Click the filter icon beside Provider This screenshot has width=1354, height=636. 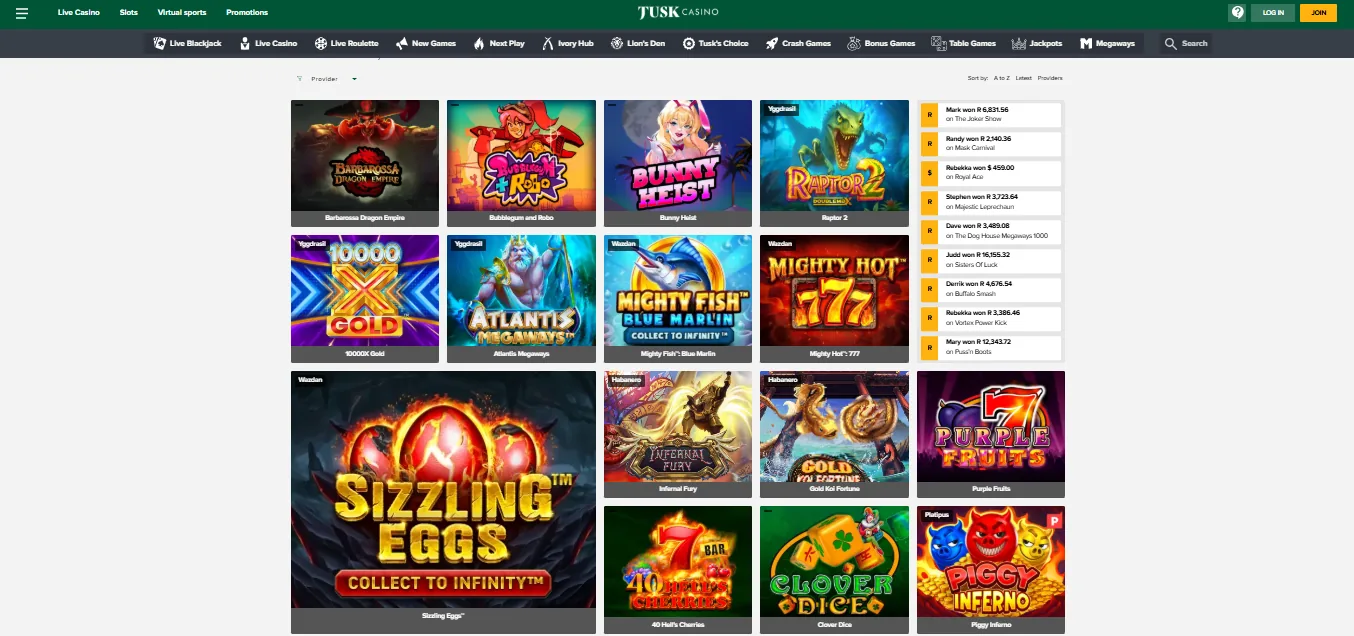tap(300, 78)
